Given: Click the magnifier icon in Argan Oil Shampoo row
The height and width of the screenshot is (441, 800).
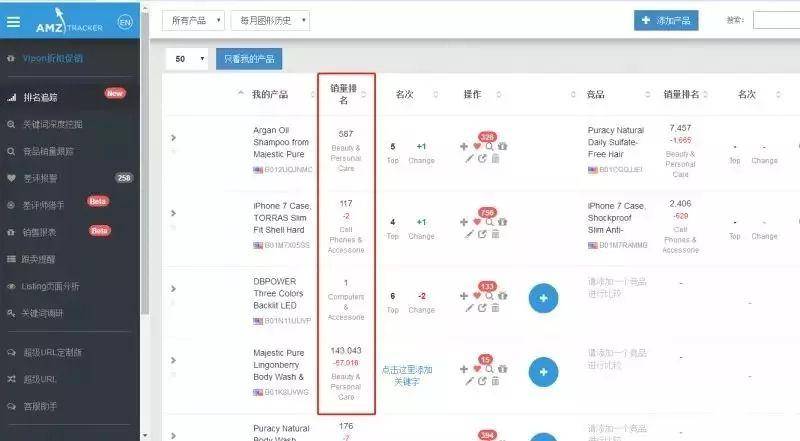Looking at the screenshot, I should pyautogui.click(x=489, y=146).
